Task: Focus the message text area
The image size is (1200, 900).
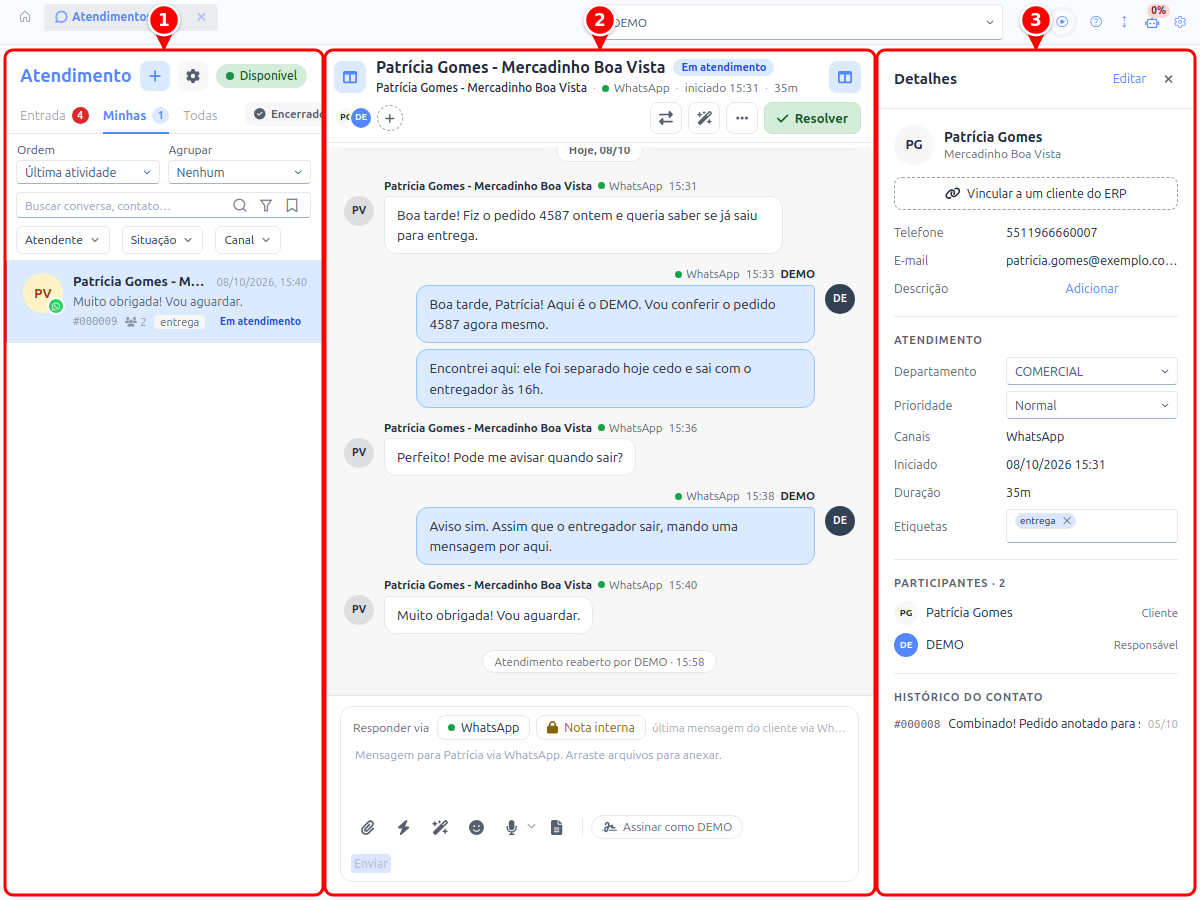Action: pyautogui.click(x=599, y=775)
